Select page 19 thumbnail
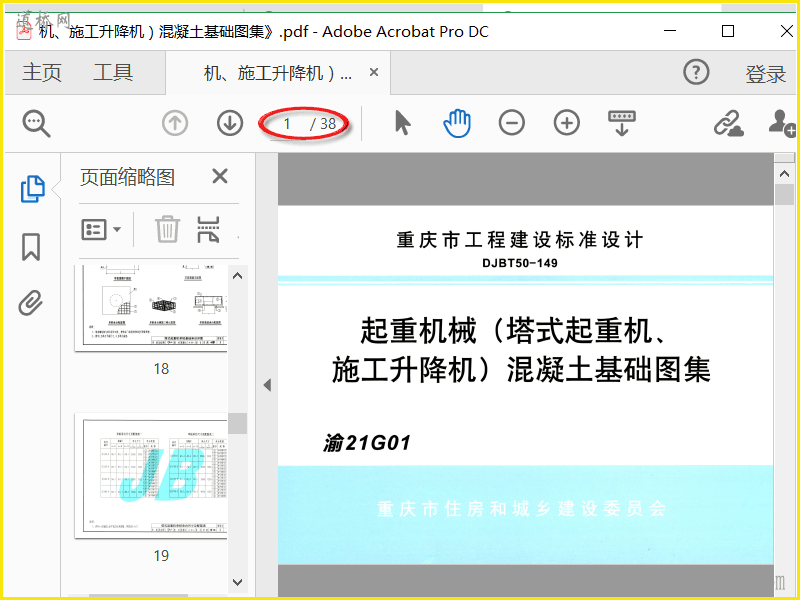This screenshot has height=600, width=800. coord(151,476)
